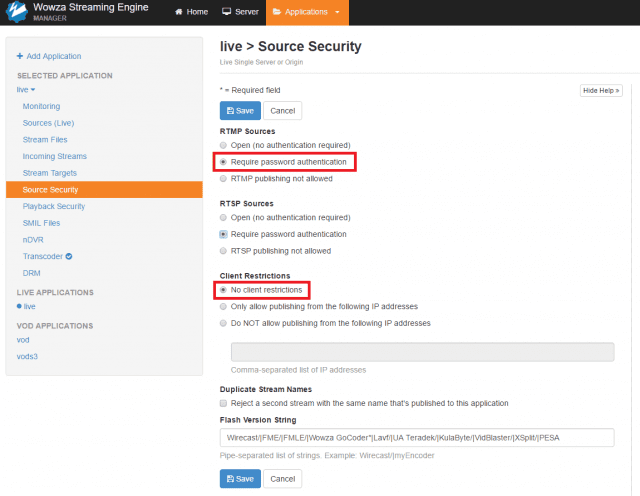
Task: Click the bottom Cancel button
Action: tap(282, 479)
